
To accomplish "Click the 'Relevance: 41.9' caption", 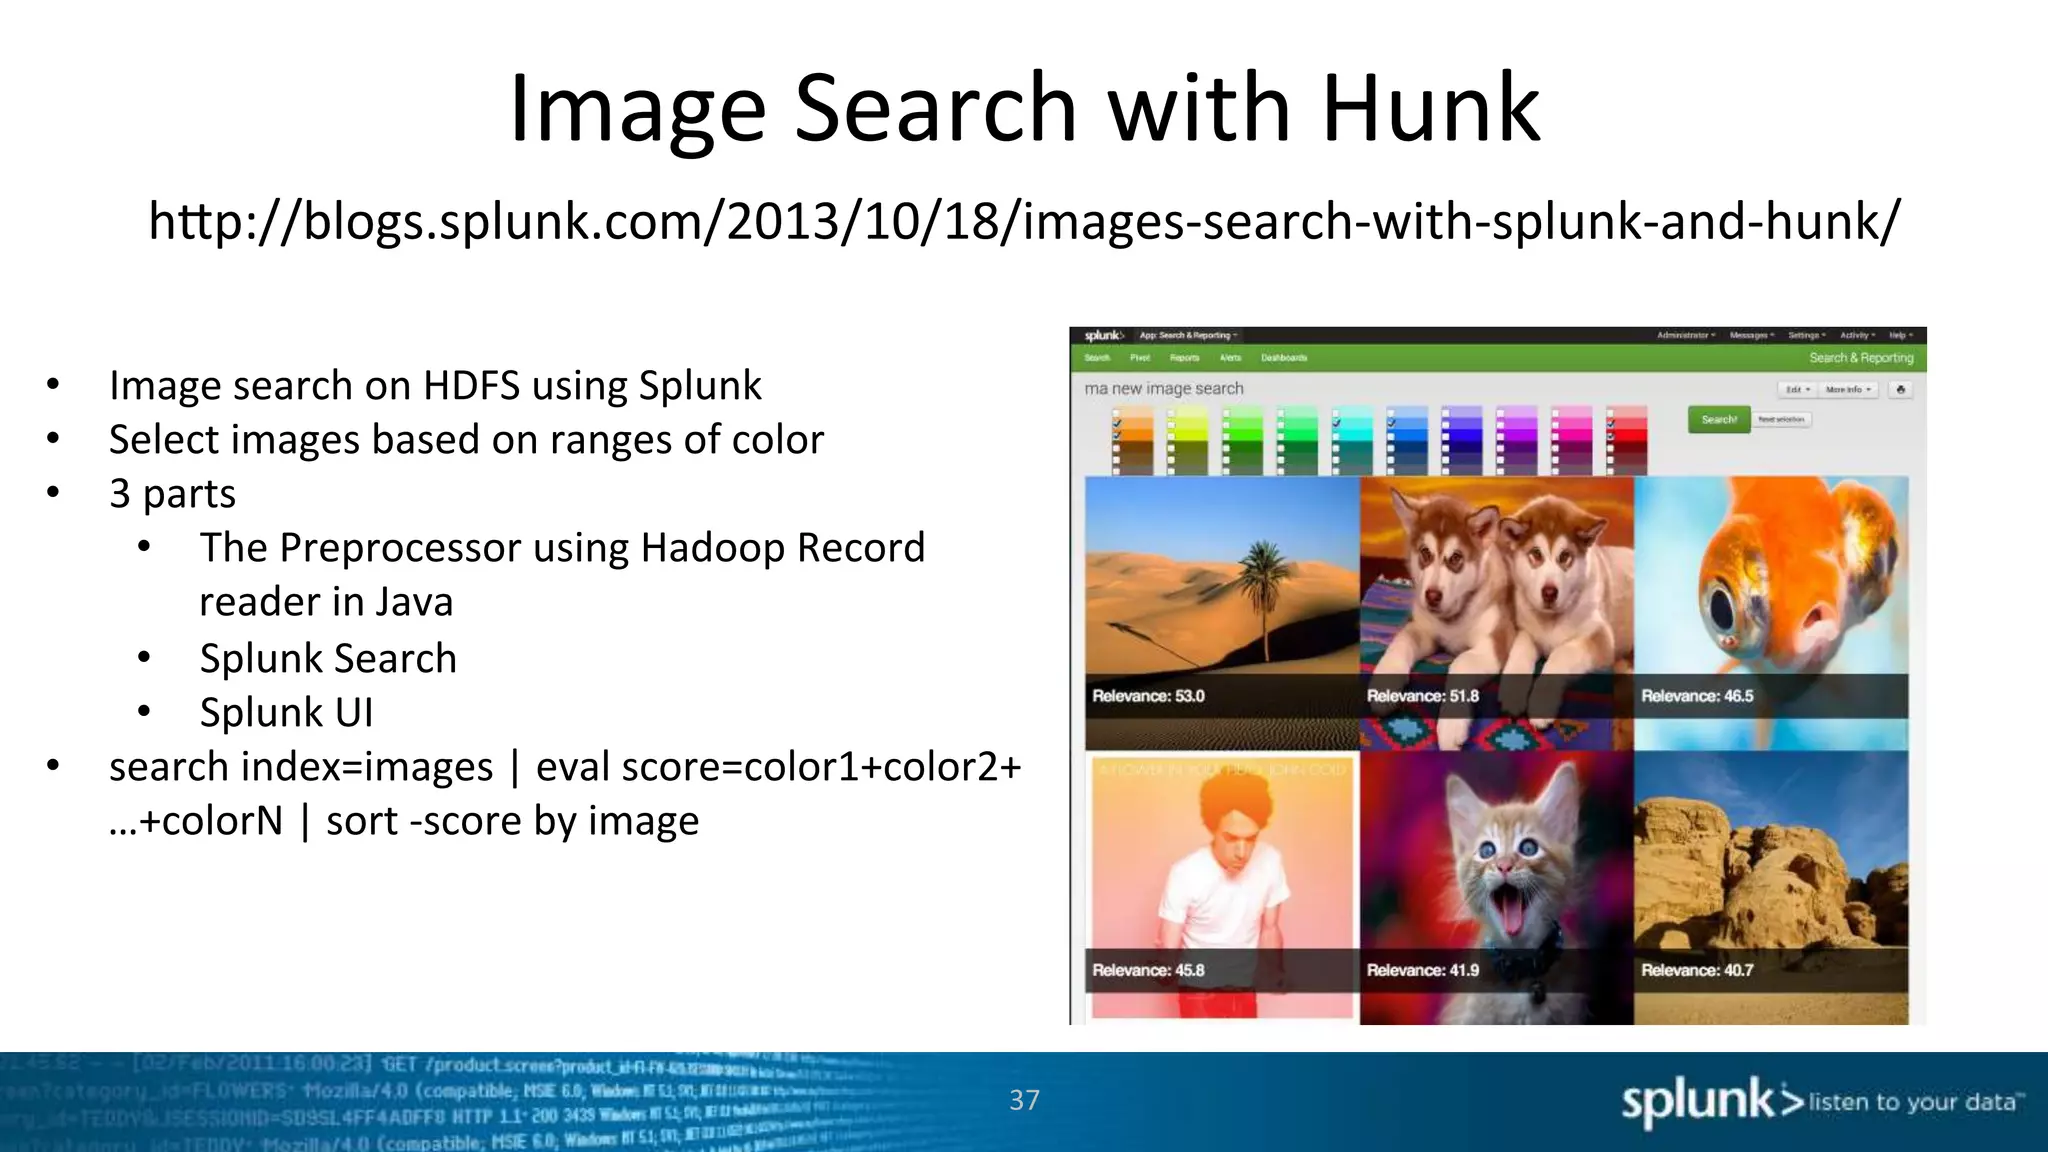I will [1422, 970].
